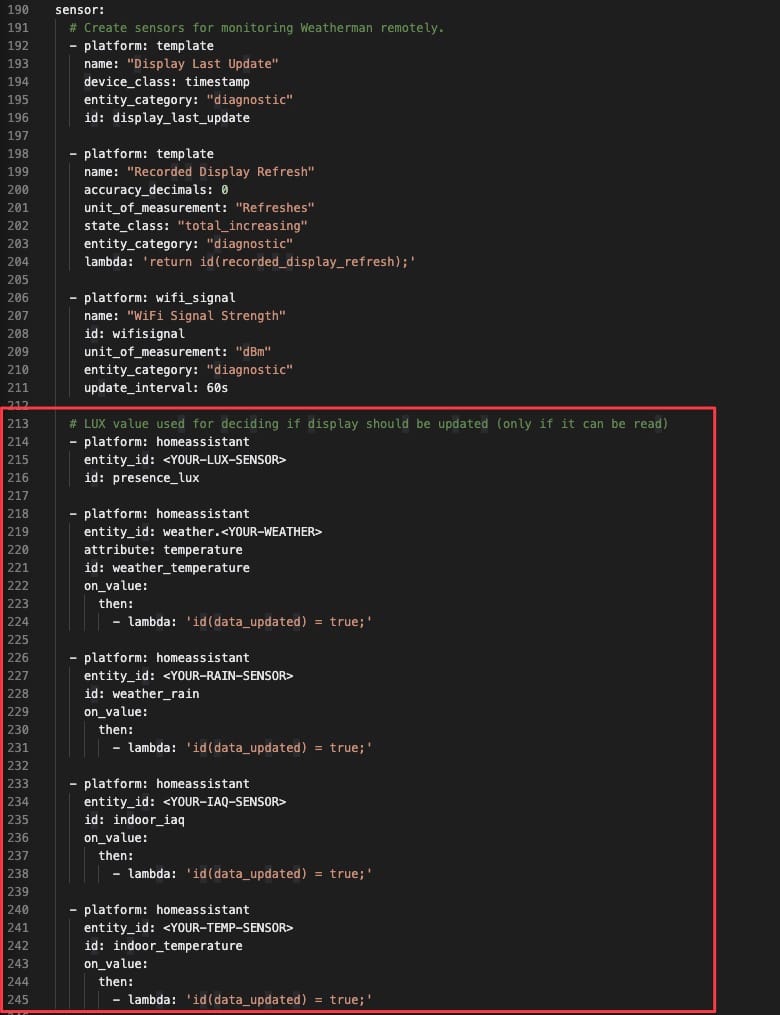Click the 'attribute: temperature' line
The image size is (780, 1015).
coord(163,550)
